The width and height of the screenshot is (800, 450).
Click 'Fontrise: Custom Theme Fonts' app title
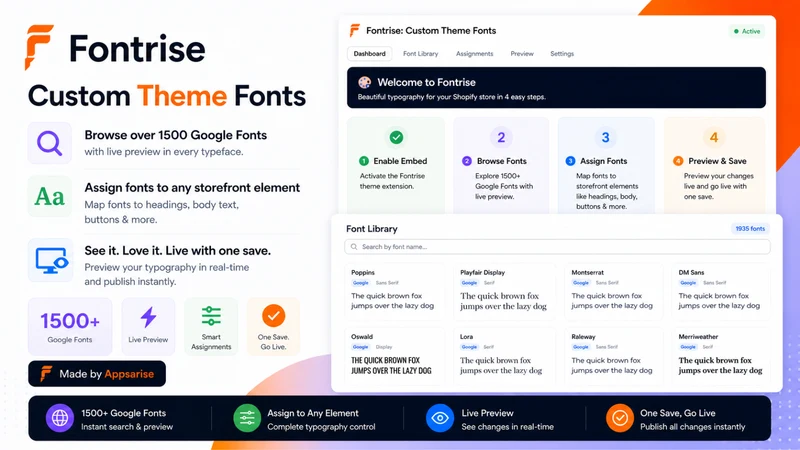431,31
